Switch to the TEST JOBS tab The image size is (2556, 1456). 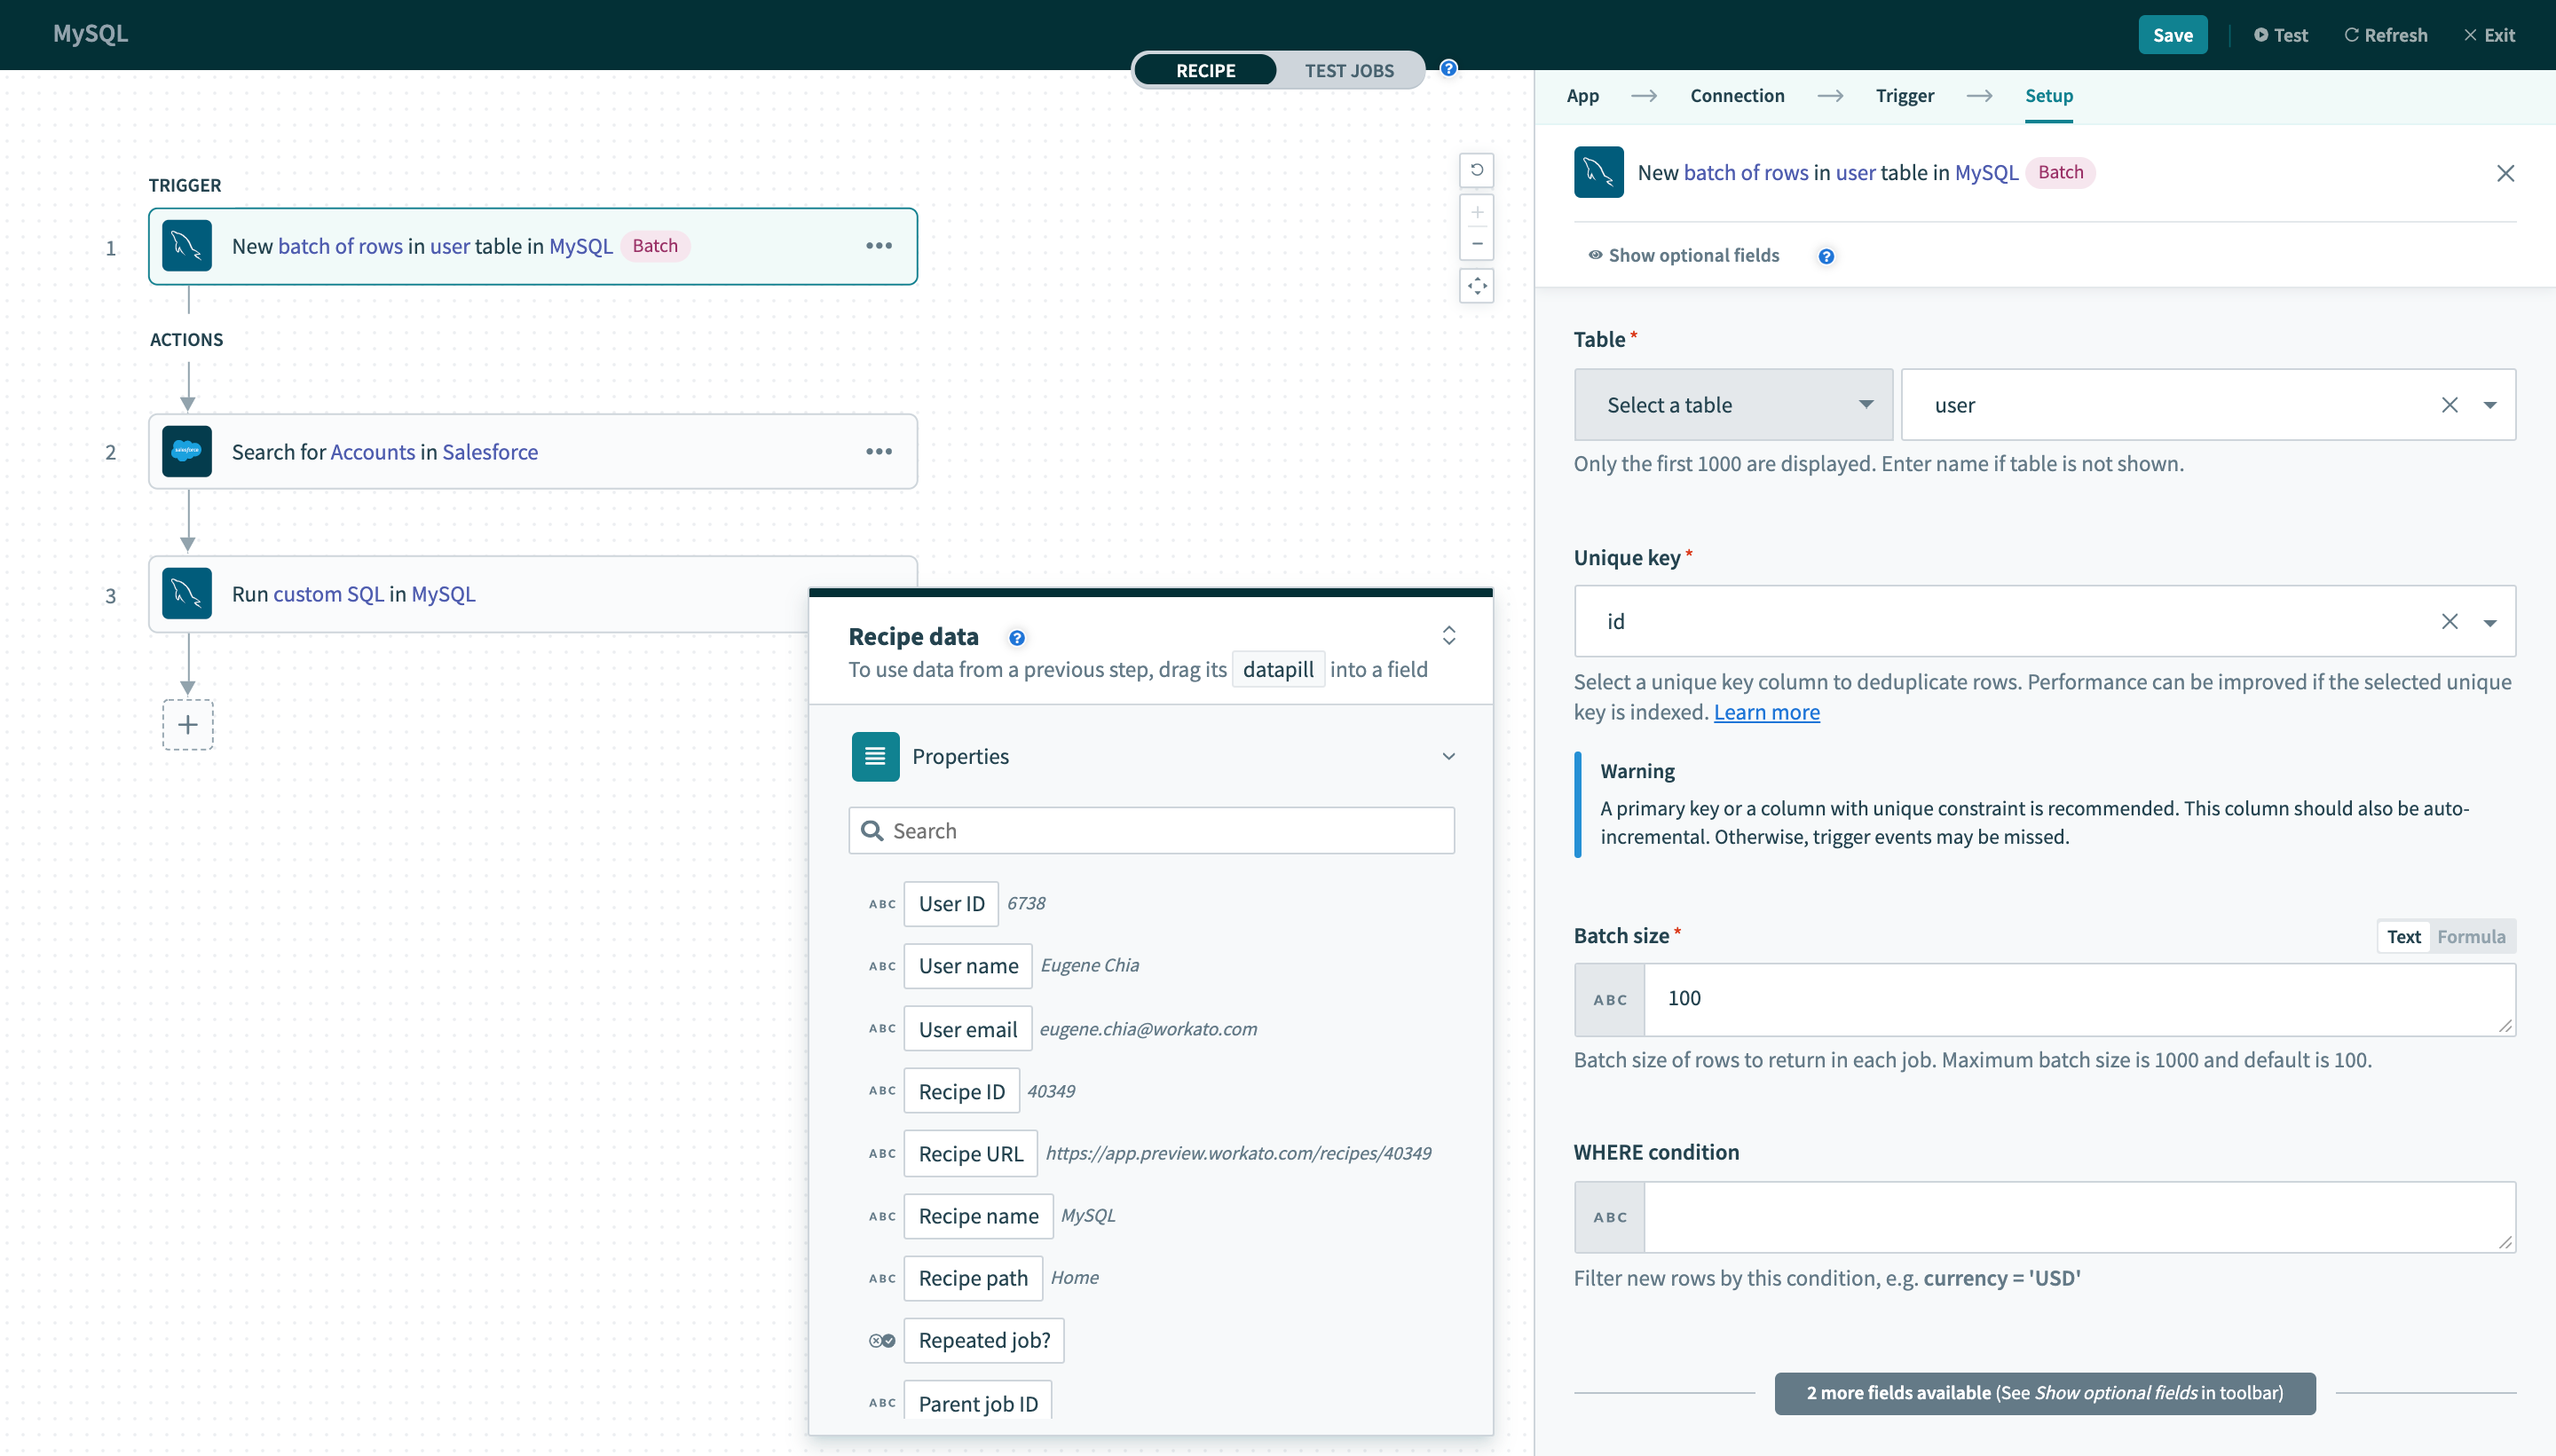tap(1350, 70)
